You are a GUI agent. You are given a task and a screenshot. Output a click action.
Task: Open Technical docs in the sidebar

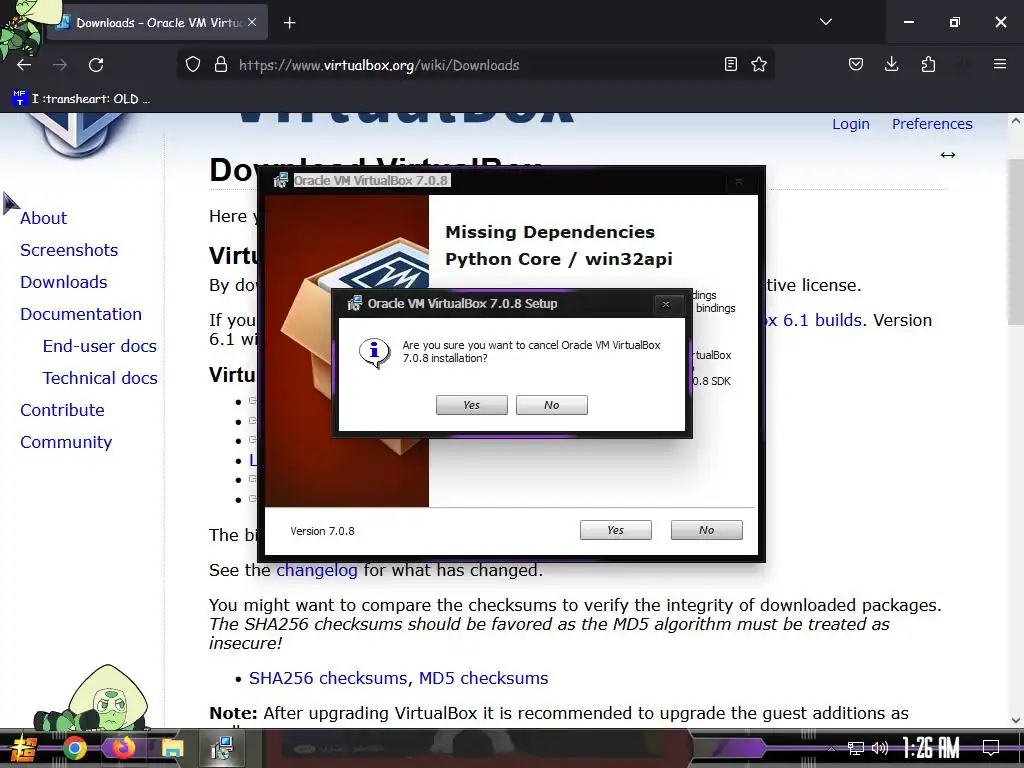click(x=100, y=378)
